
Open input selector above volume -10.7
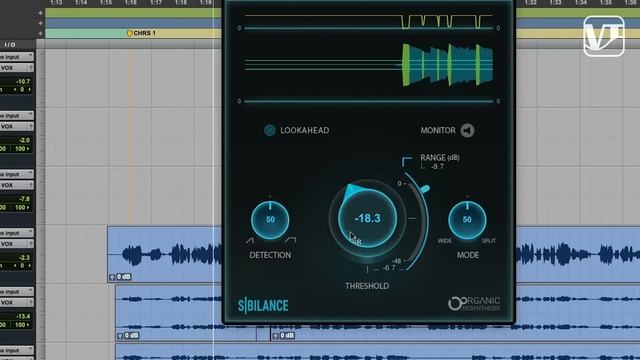point(16,57)
